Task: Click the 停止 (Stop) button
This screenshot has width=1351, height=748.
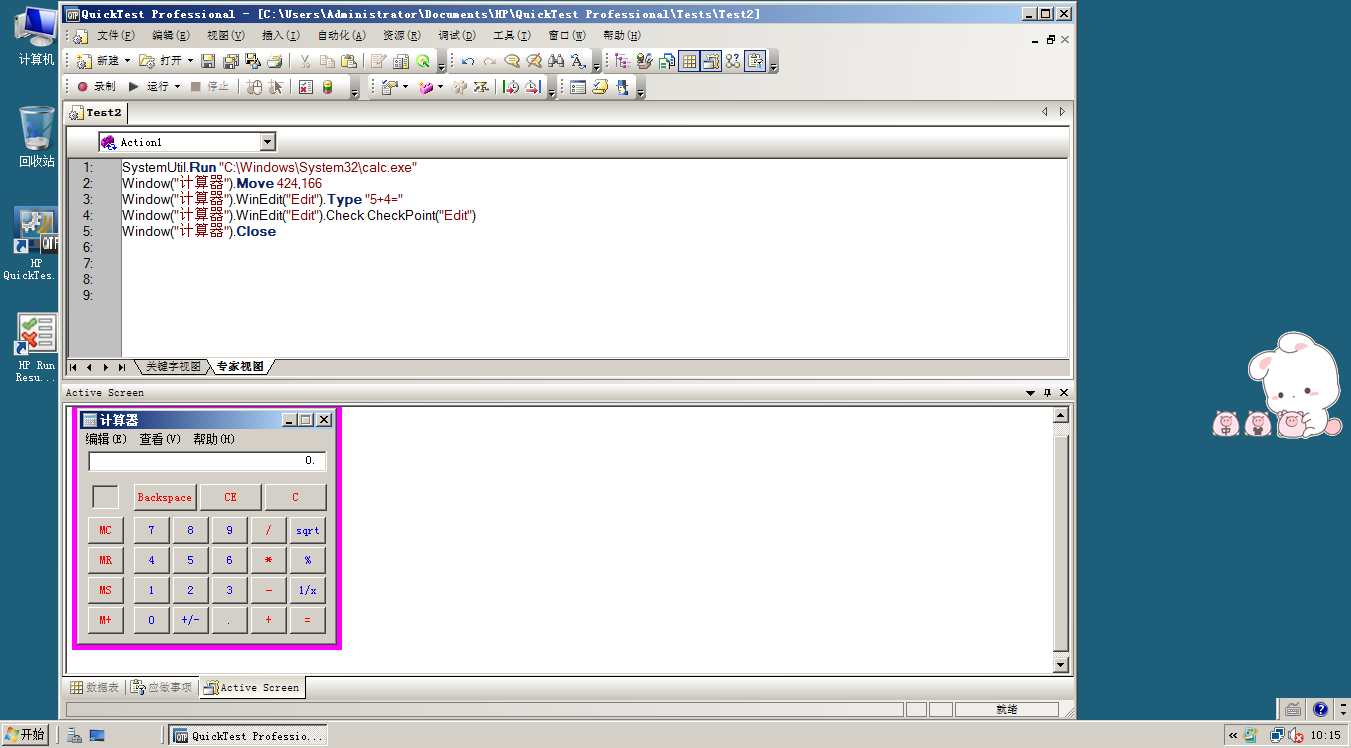Action: 211,87
